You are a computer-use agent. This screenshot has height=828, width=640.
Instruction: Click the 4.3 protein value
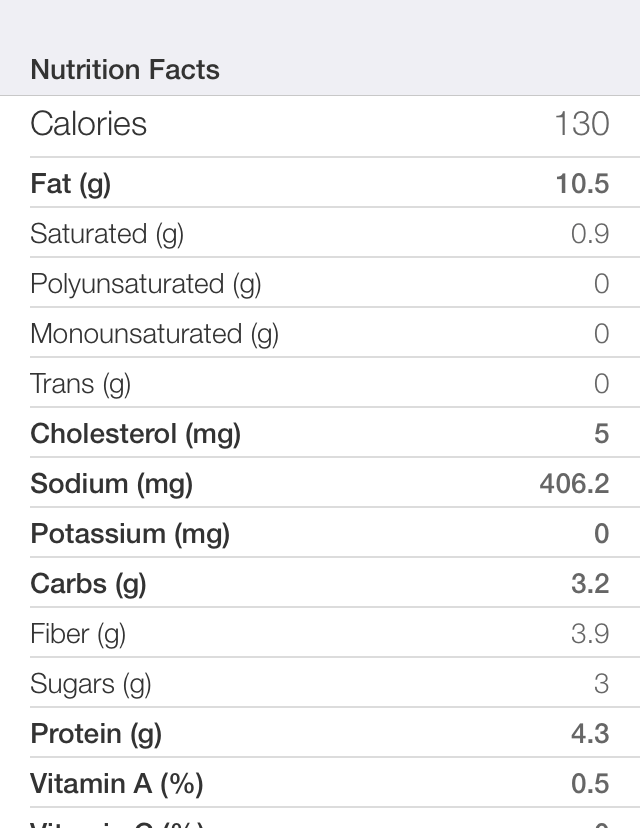tap(590, 733)
